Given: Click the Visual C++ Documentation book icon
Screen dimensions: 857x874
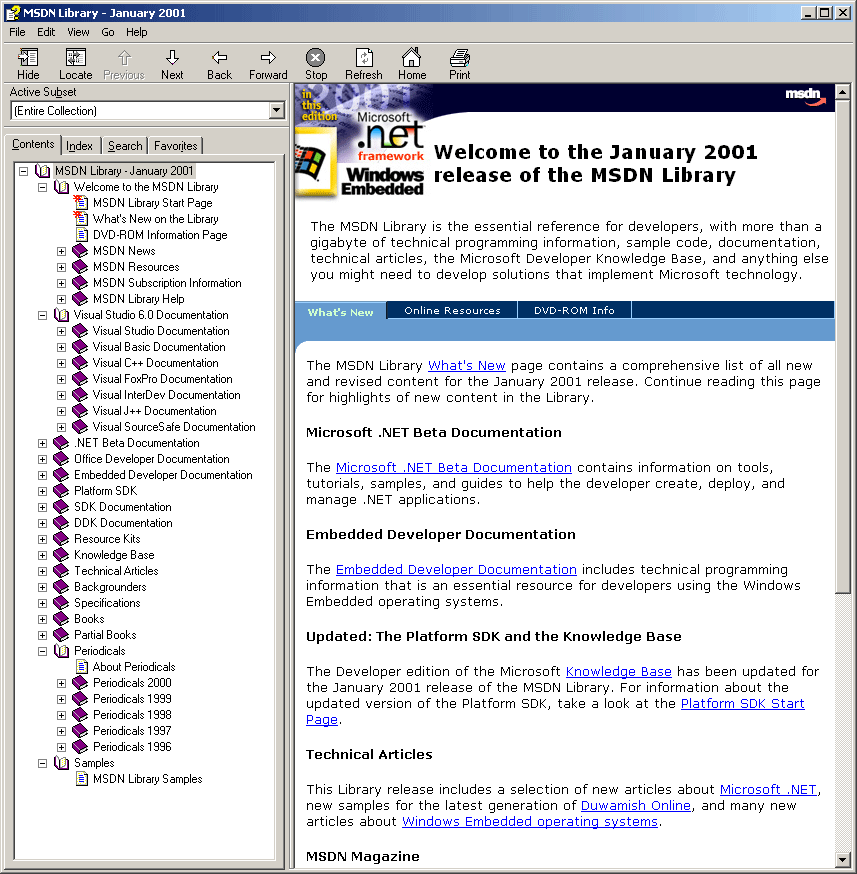Looking at the screenshot, I should [80, 363].
